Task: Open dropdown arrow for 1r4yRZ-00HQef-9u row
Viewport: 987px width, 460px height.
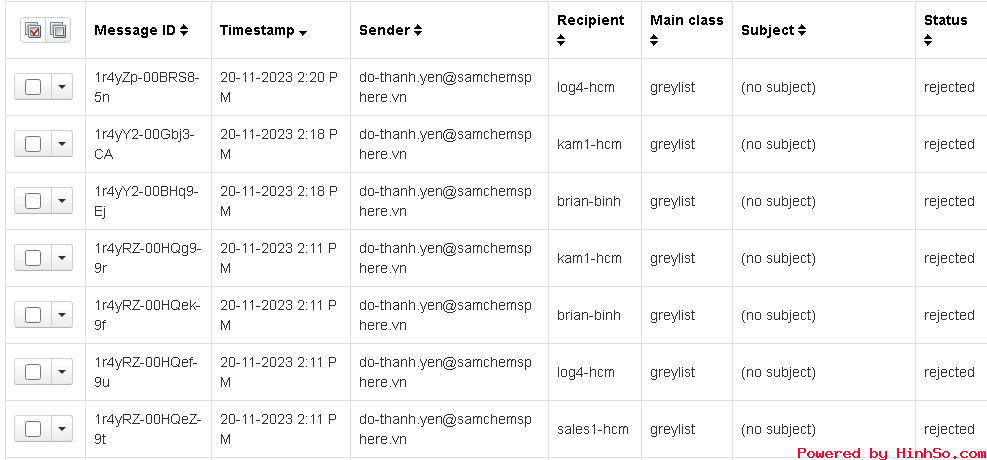Action: (x=61, y=373)
